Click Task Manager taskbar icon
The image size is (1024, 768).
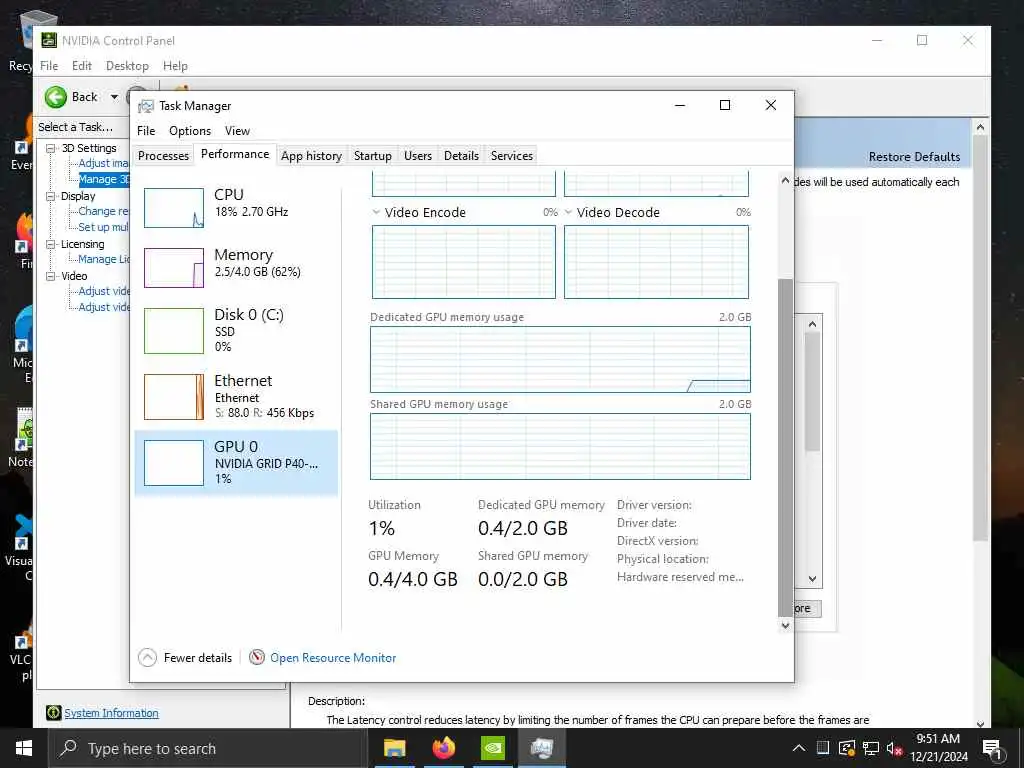tap(542, 748)
